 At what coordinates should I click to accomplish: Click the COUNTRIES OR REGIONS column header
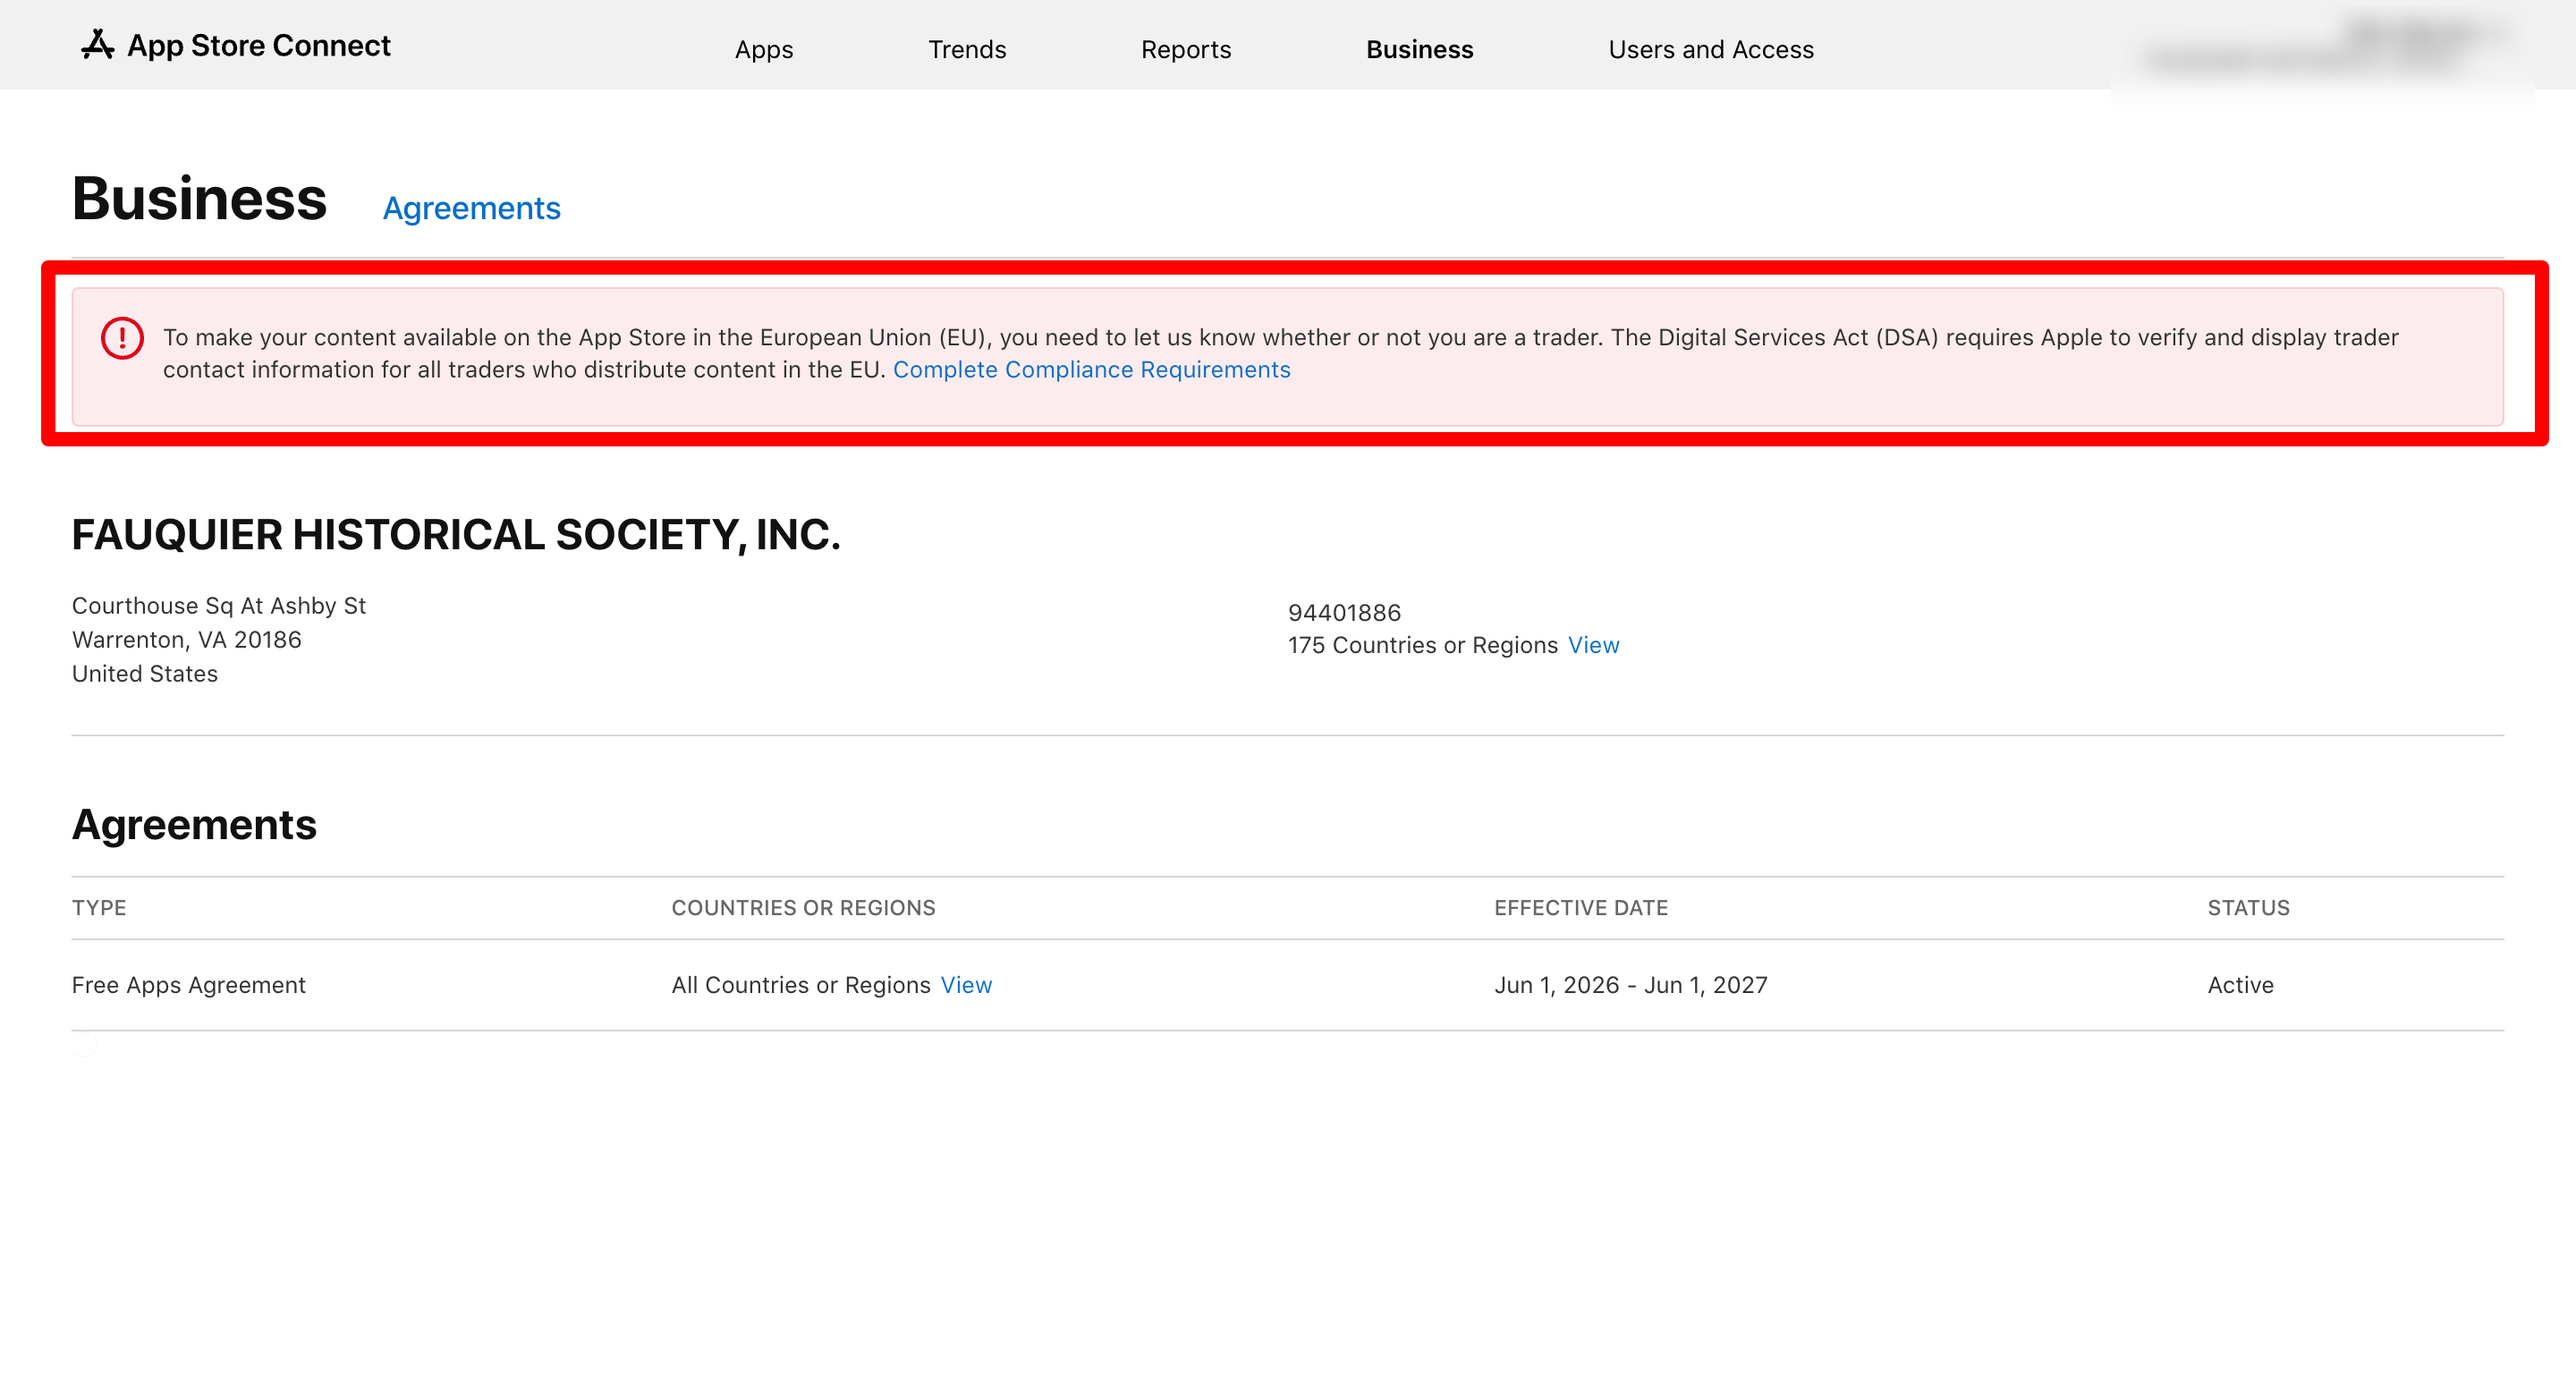click(x=803, y=908)
